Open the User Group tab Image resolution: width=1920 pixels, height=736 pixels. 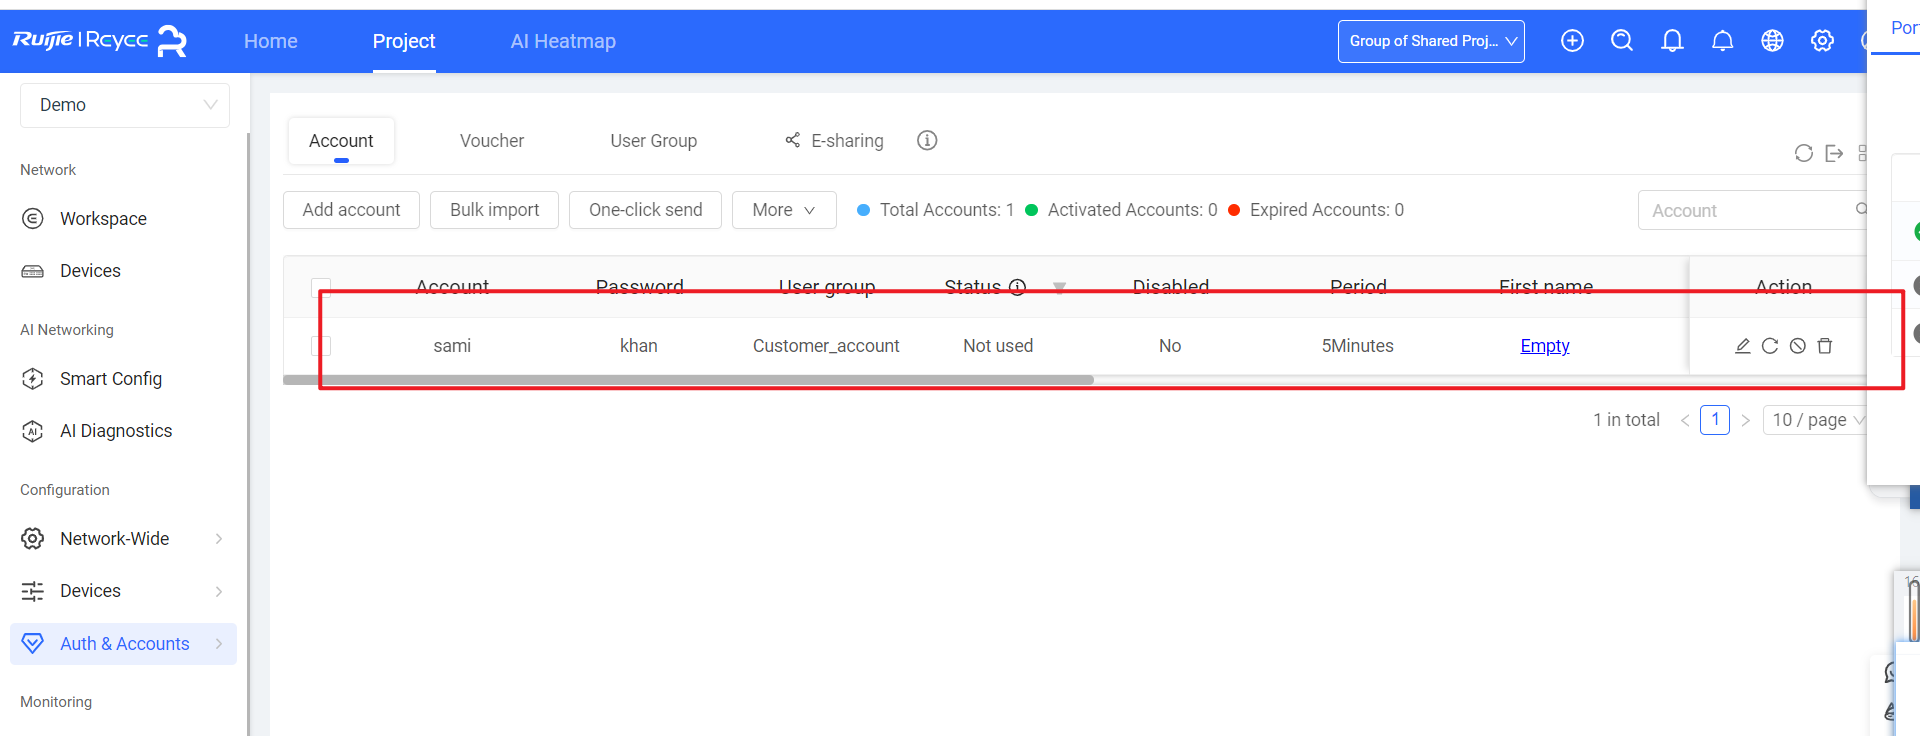653,141
